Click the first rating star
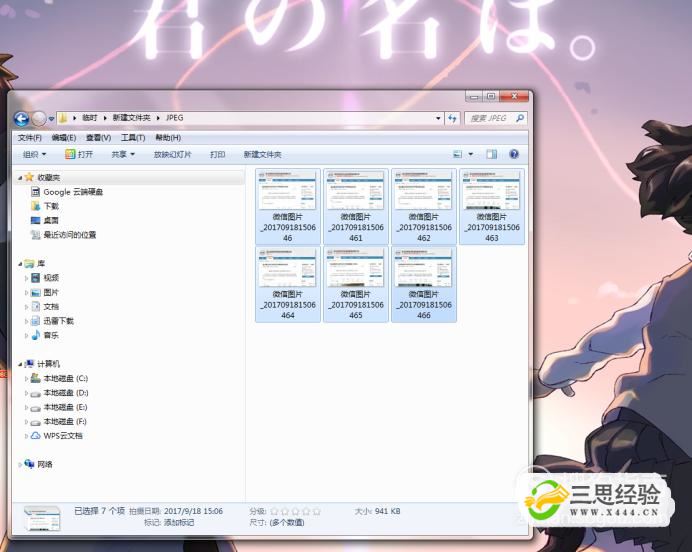The width and height of the screenshot is (692, 552). click(x=274, y=511)
